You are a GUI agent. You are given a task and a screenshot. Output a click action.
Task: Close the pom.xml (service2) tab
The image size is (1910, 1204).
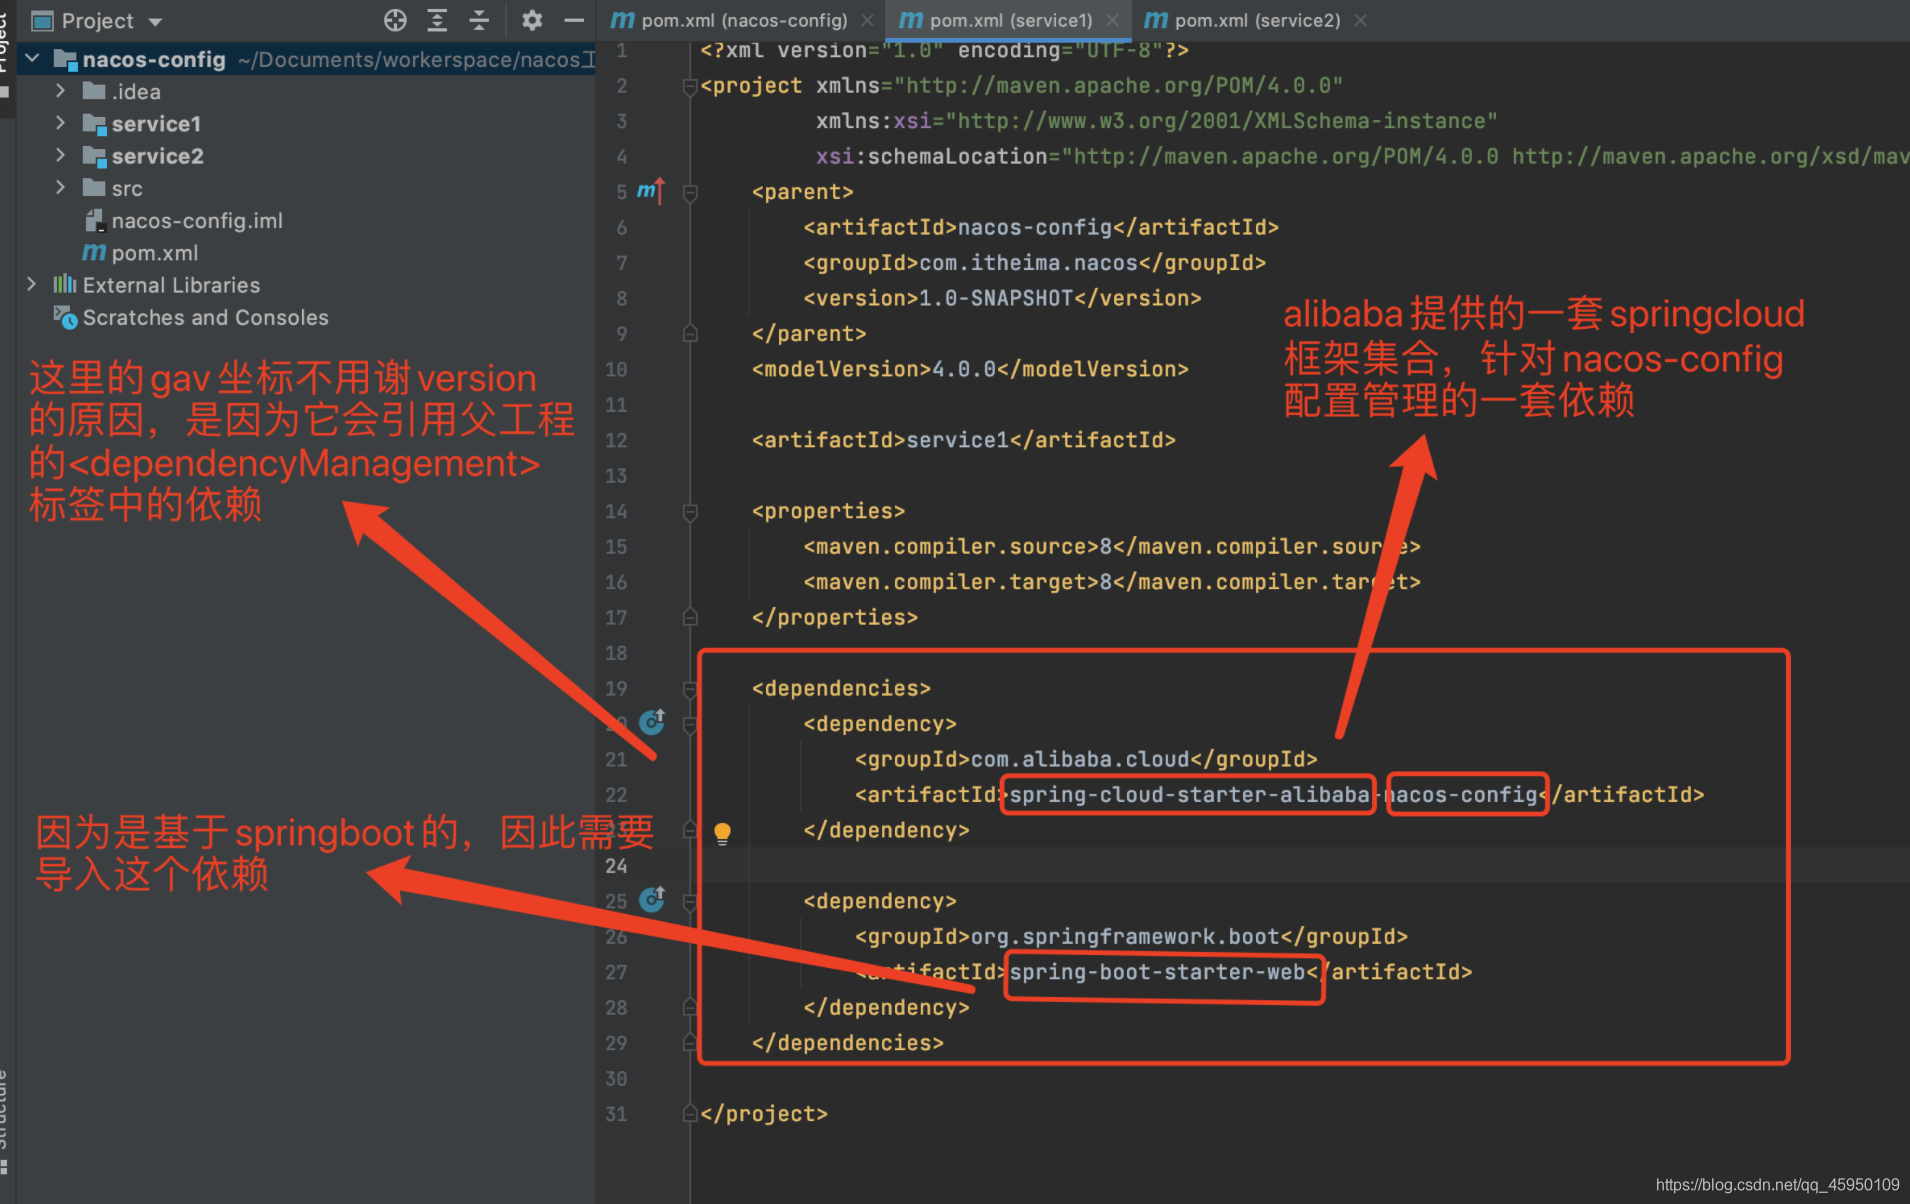pos(1360,20)
